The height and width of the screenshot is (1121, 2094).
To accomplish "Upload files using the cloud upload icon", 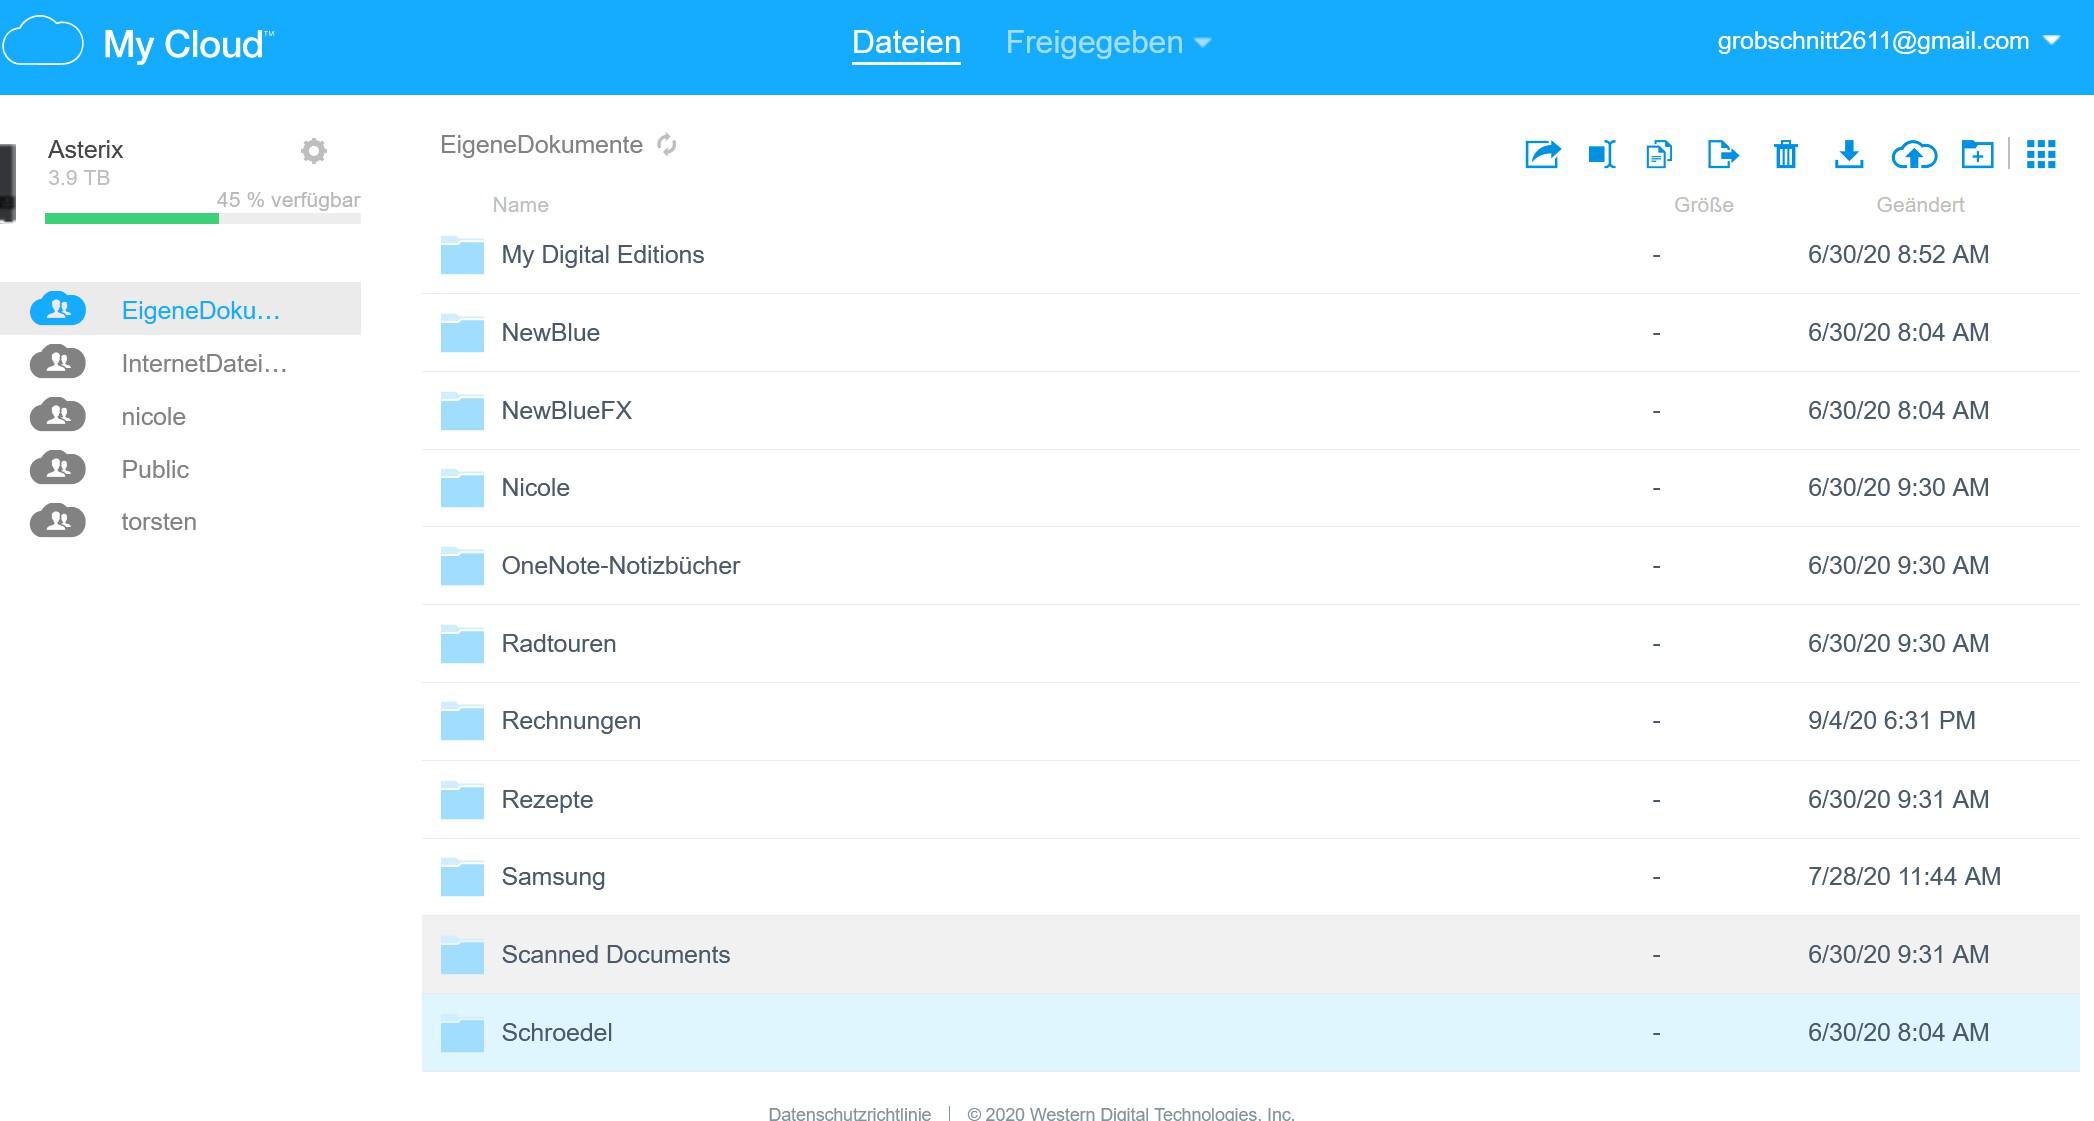I will click(x=1915, y=155).
